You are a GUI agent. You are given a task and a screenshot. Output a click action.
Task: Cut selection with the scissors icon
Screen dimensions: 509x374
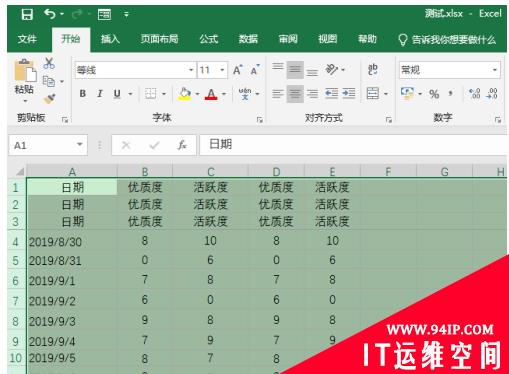point(49,63)
